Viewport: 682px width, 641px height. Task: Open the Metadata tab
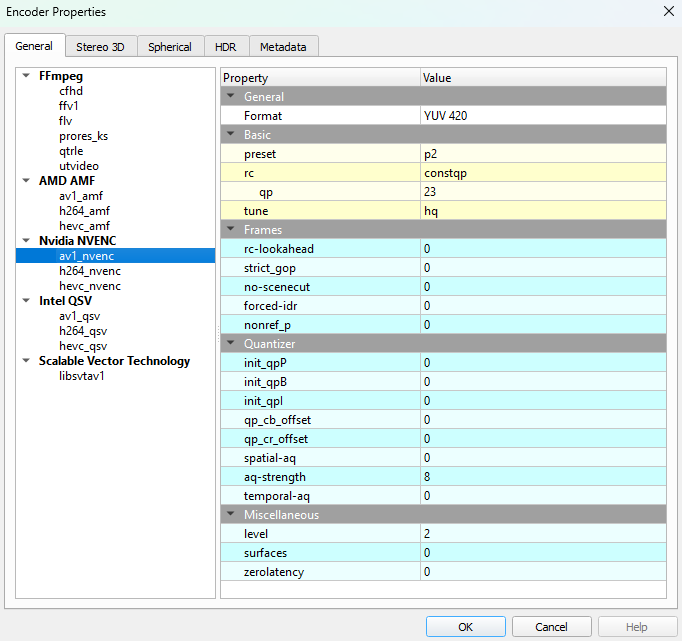(x=283, y=47)
